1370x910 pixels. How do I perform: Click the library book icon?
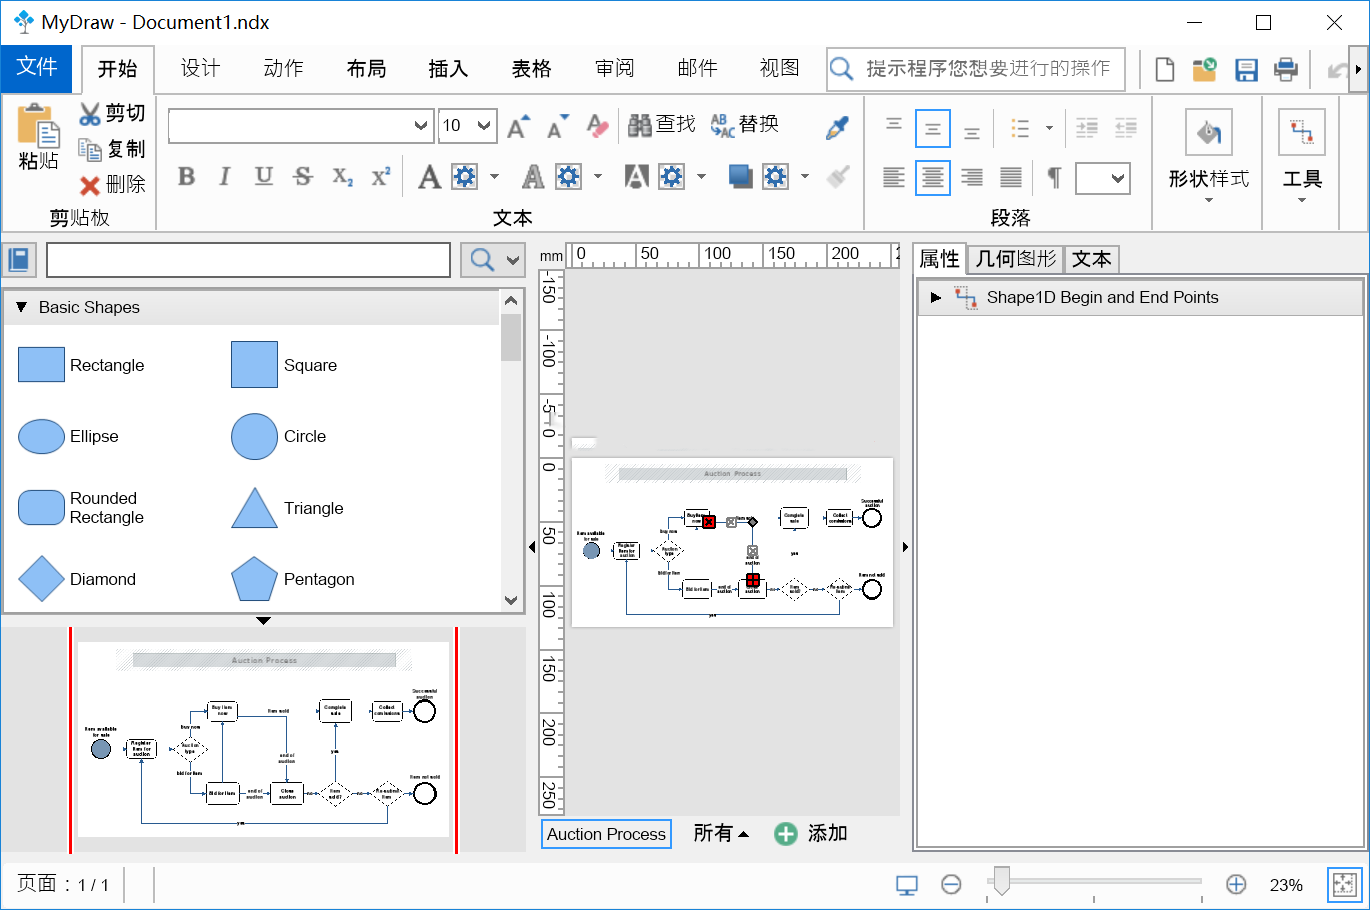pyautogui.click(x=19, y=260)
